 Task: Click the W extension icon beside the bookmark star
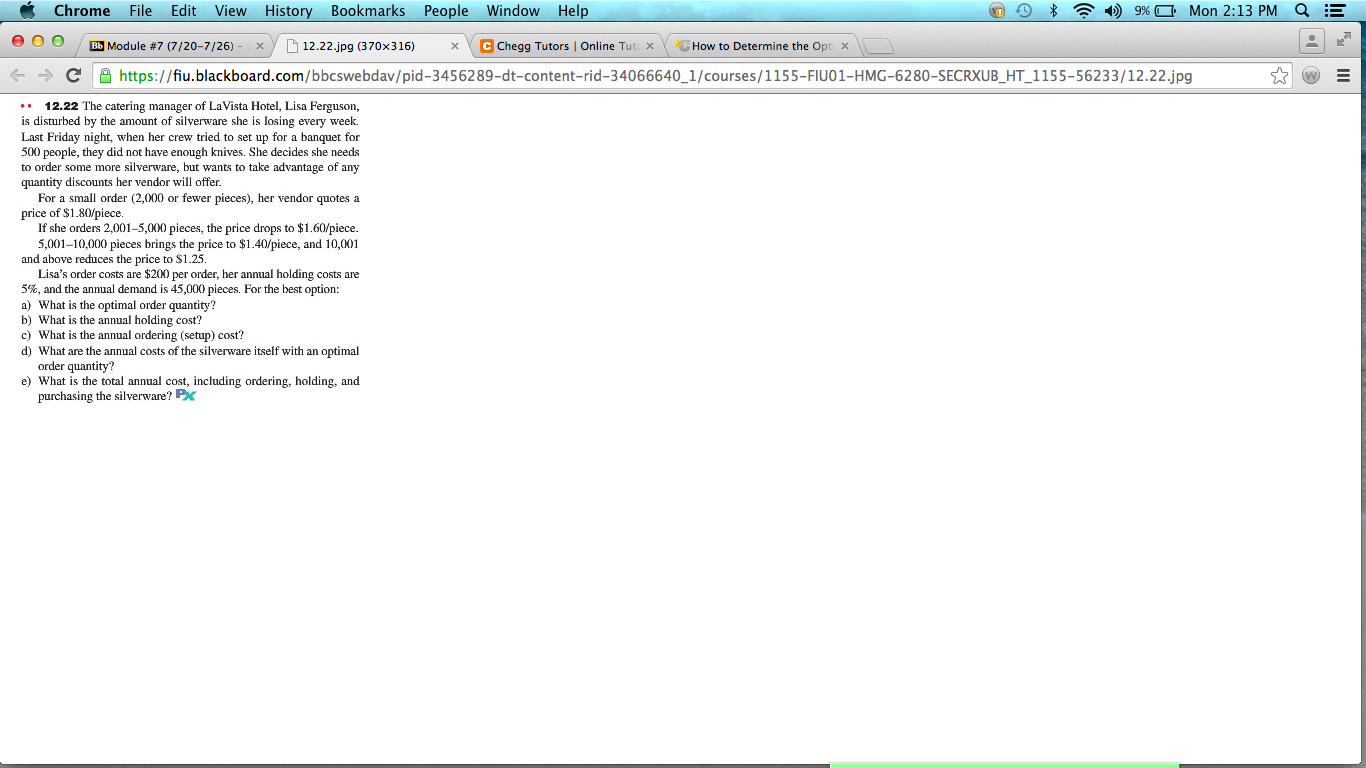coord(1311,75)
